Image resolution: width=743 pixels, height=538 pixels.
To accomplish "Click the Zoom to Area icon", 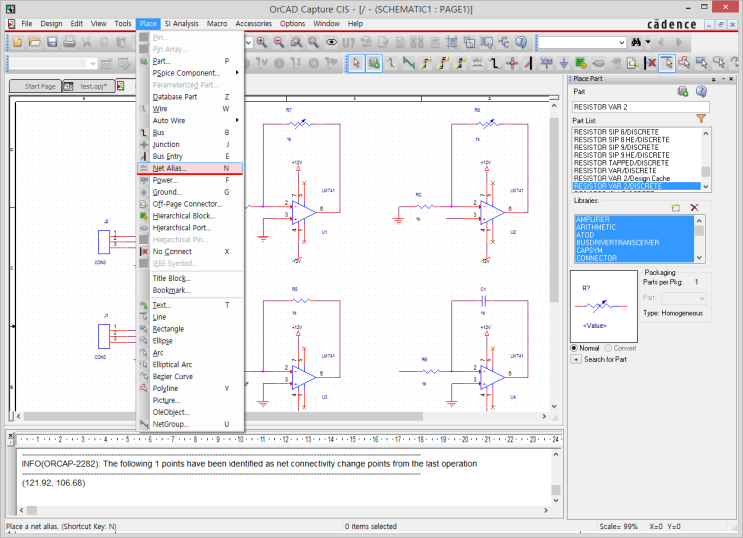I will coord(296,42).
